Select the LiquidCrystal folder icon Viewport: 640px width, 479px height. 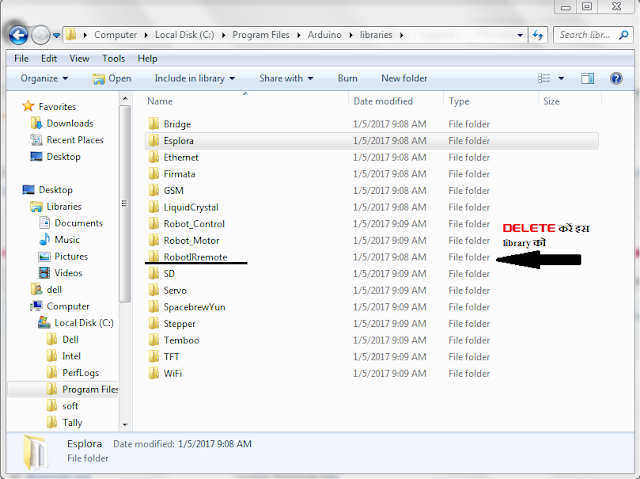click(153, 207)
